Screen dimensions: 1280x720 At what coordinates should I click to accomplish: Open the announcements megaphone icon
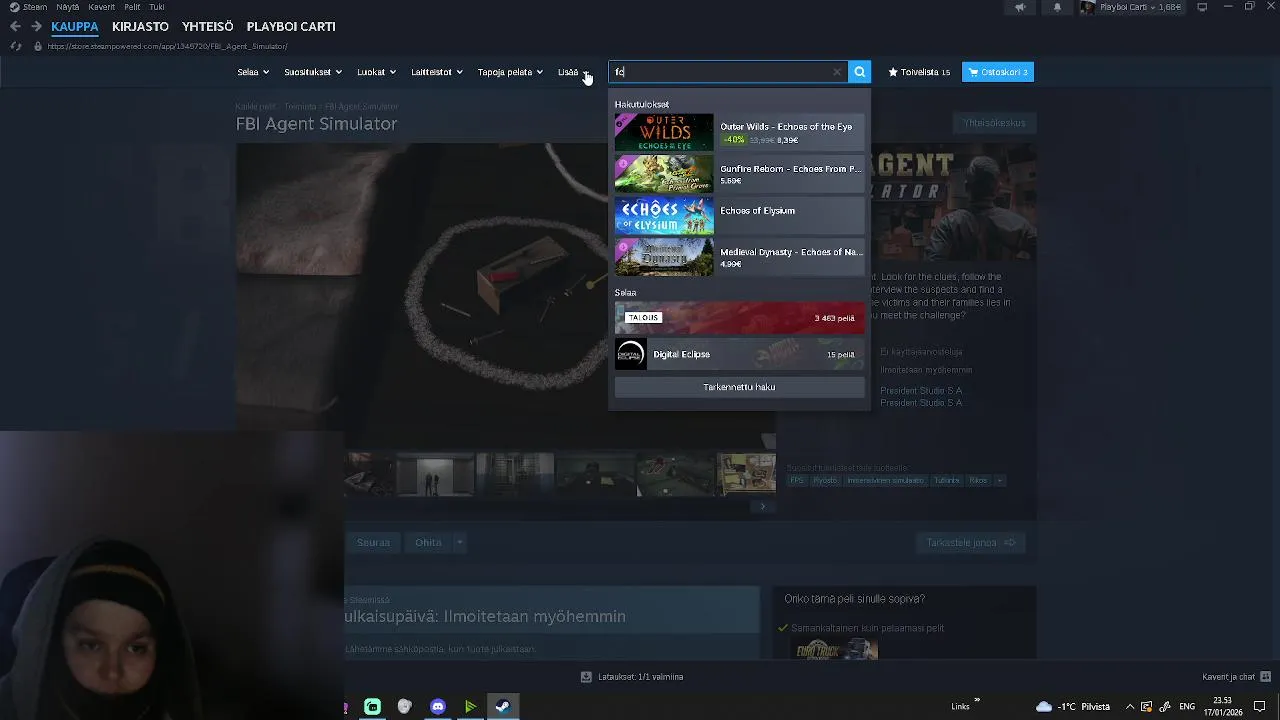[x=1020, y=7]
